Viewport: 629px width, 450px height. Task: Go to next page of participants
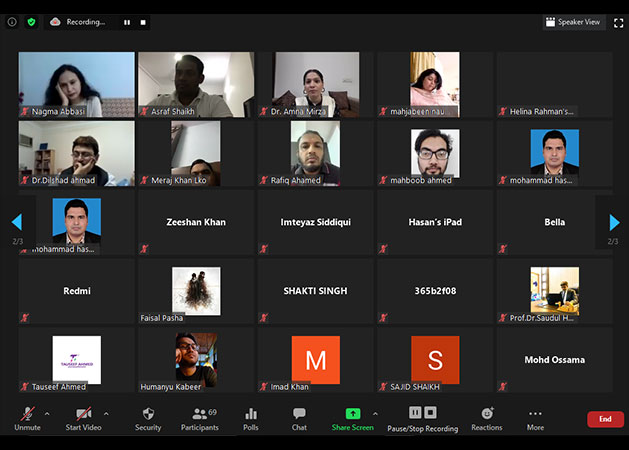(614, 222)
